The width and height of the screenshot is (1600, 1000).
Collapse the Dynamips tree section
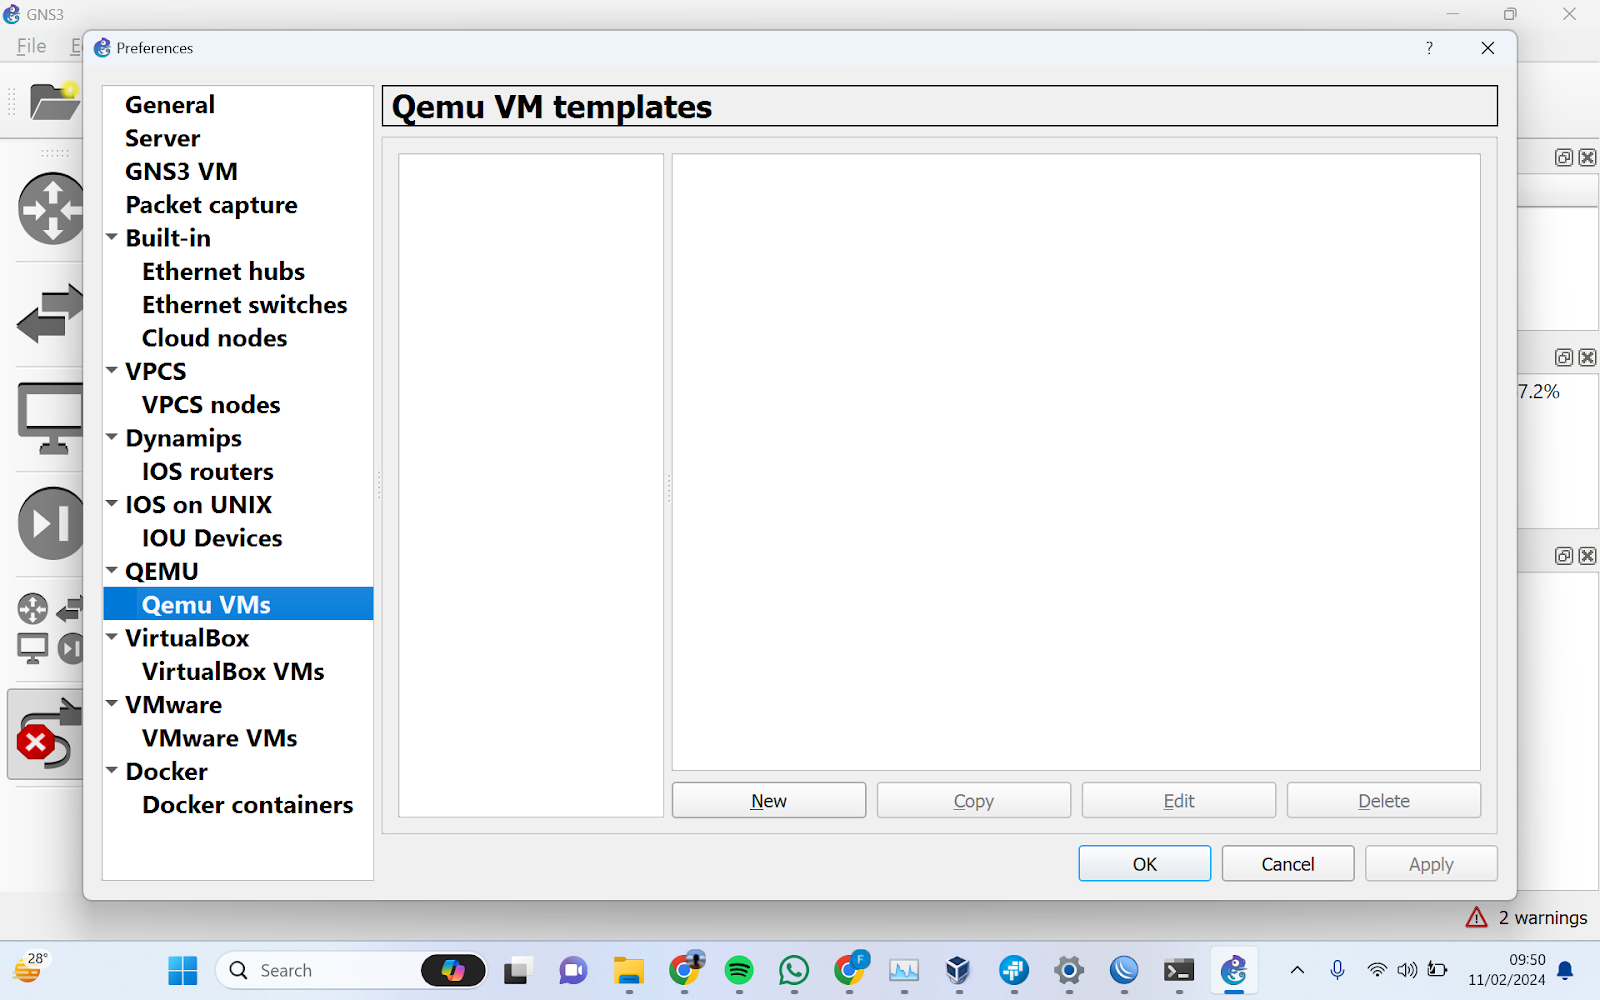(112, 437)
